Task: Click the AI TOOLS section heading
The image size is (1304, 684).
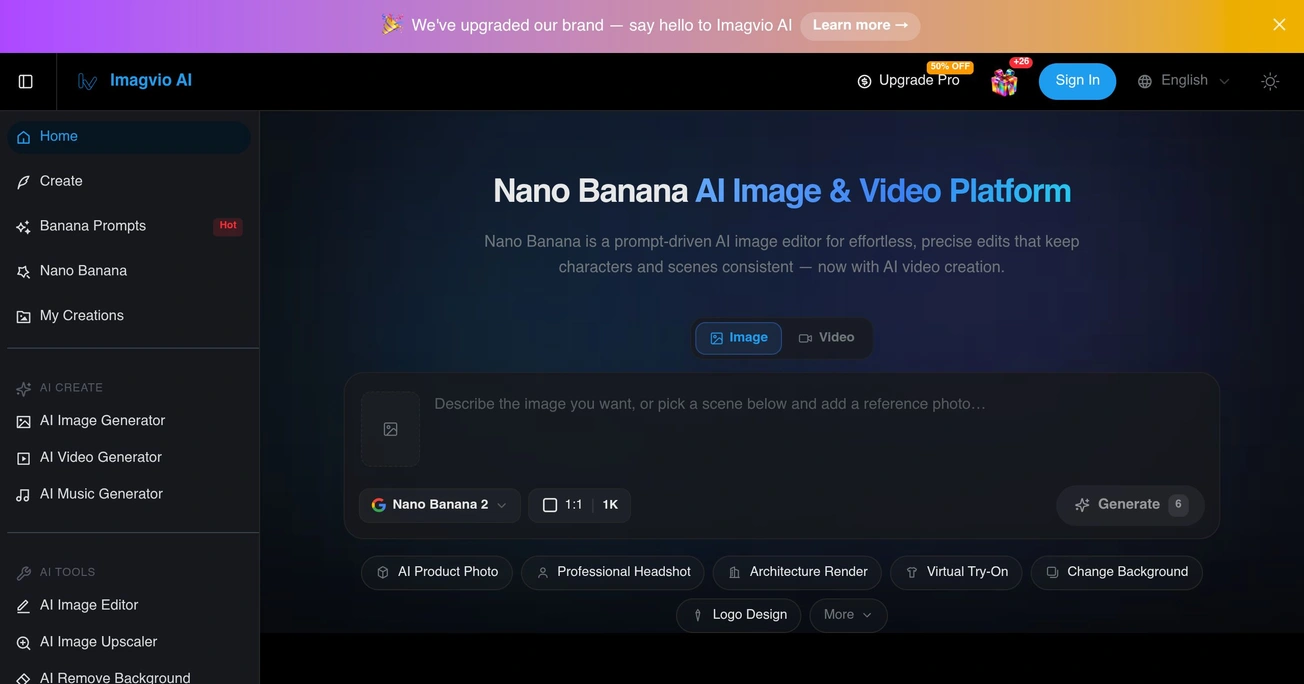Action: pos(67,573)
